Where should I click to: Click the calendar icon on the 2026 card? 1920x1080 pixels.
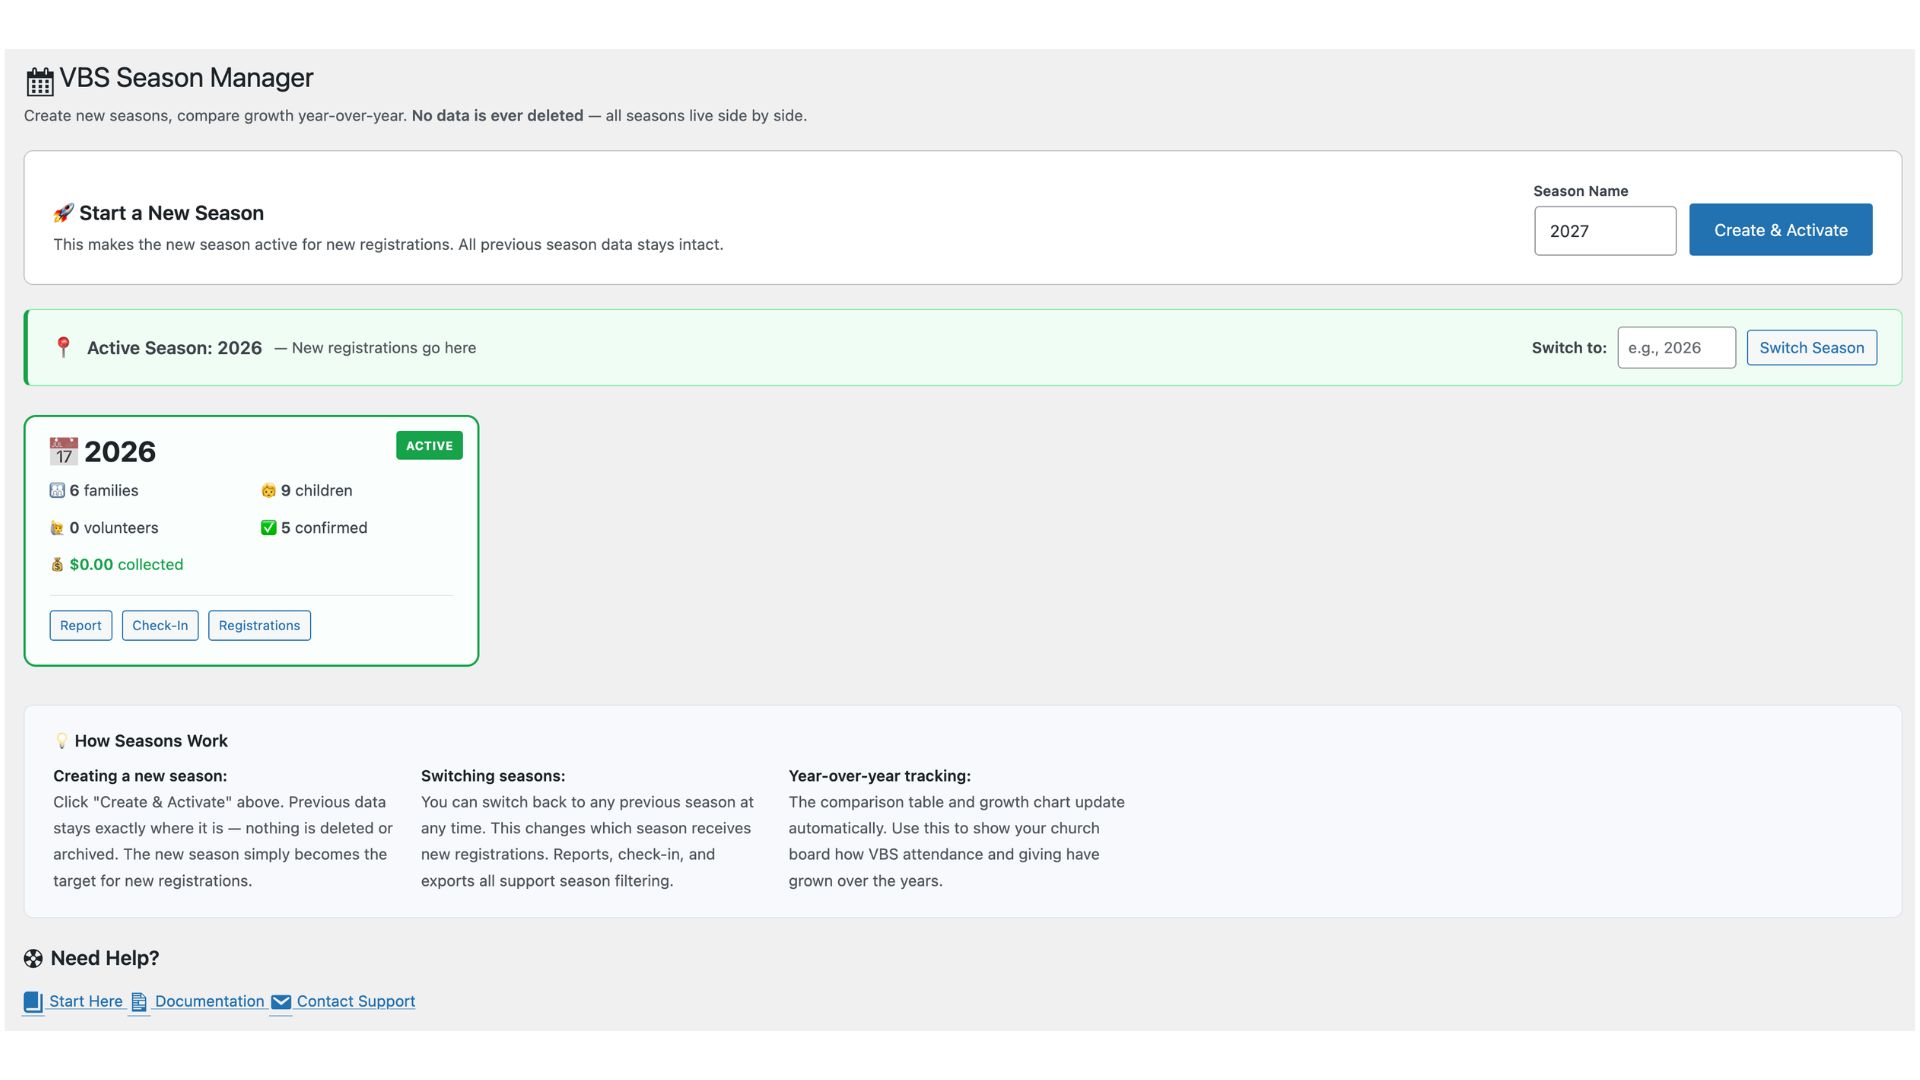click(x=63, y=451)
